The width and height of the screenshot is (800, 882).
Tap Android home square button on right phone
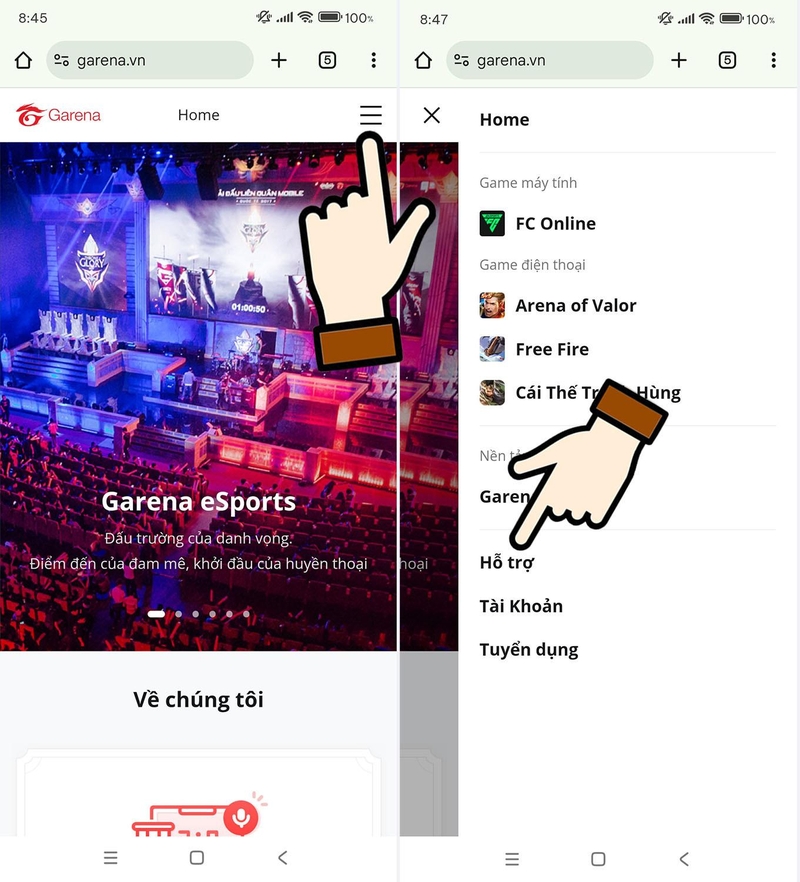click(x=599, y=859)
